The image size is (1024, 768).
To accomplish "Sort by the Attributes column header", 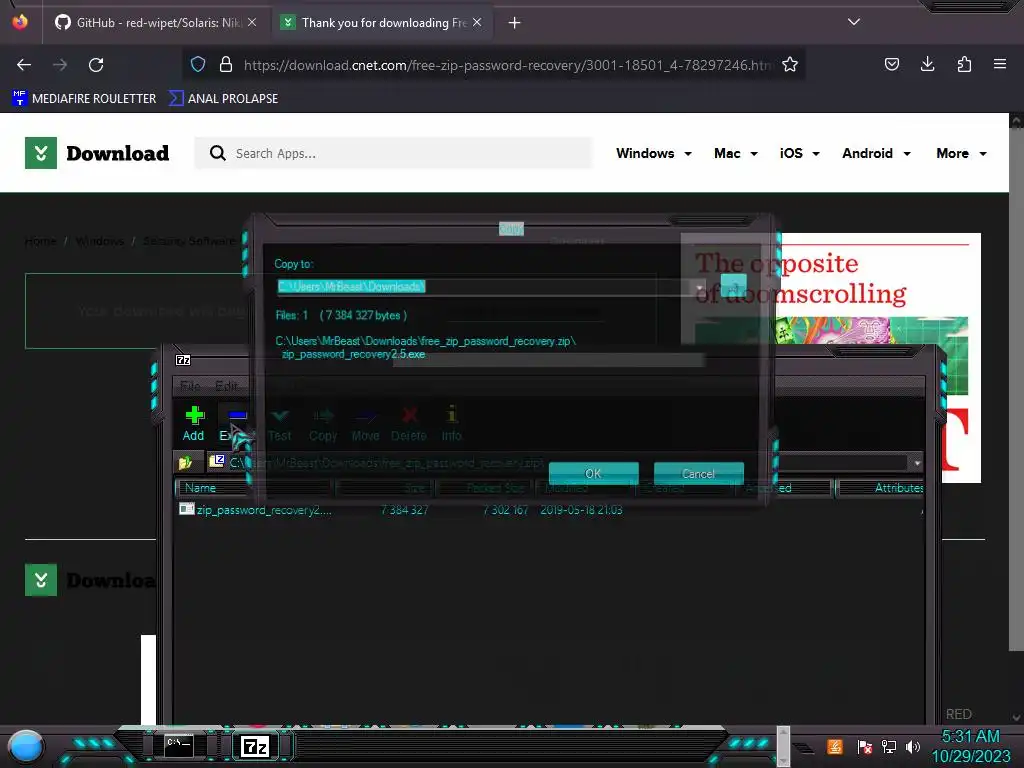I will pos(881,488).
